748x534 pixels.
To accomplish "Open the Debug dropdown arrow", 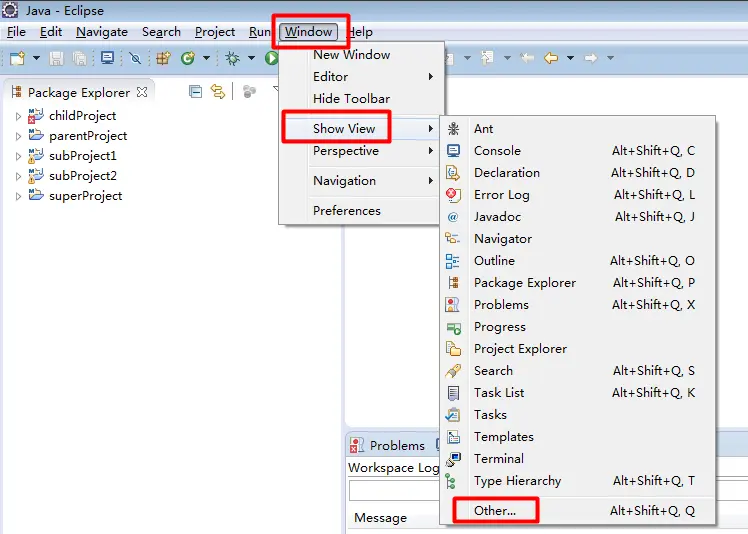I will click(251, 58).
